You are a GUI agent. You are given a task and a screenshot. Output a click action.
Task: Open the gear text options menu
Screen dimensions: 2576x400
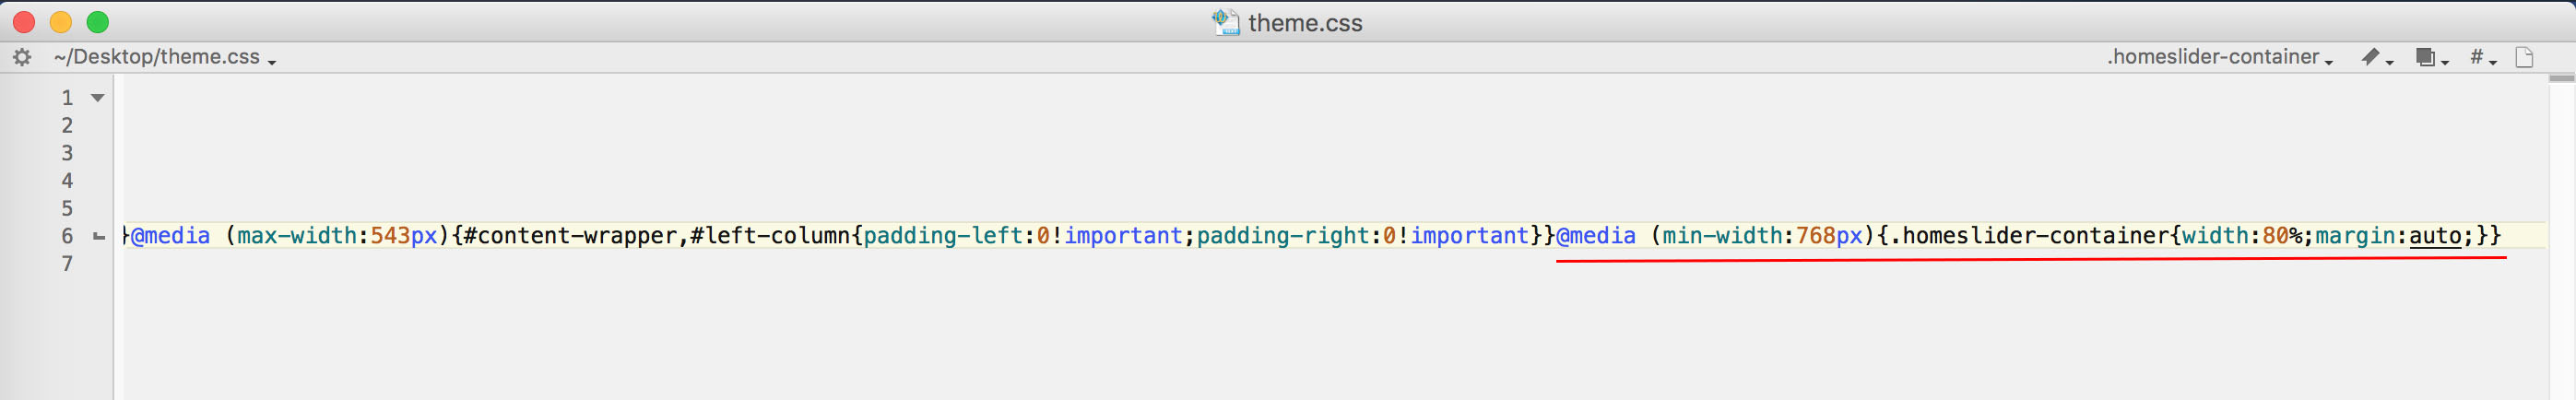[22, 57]
